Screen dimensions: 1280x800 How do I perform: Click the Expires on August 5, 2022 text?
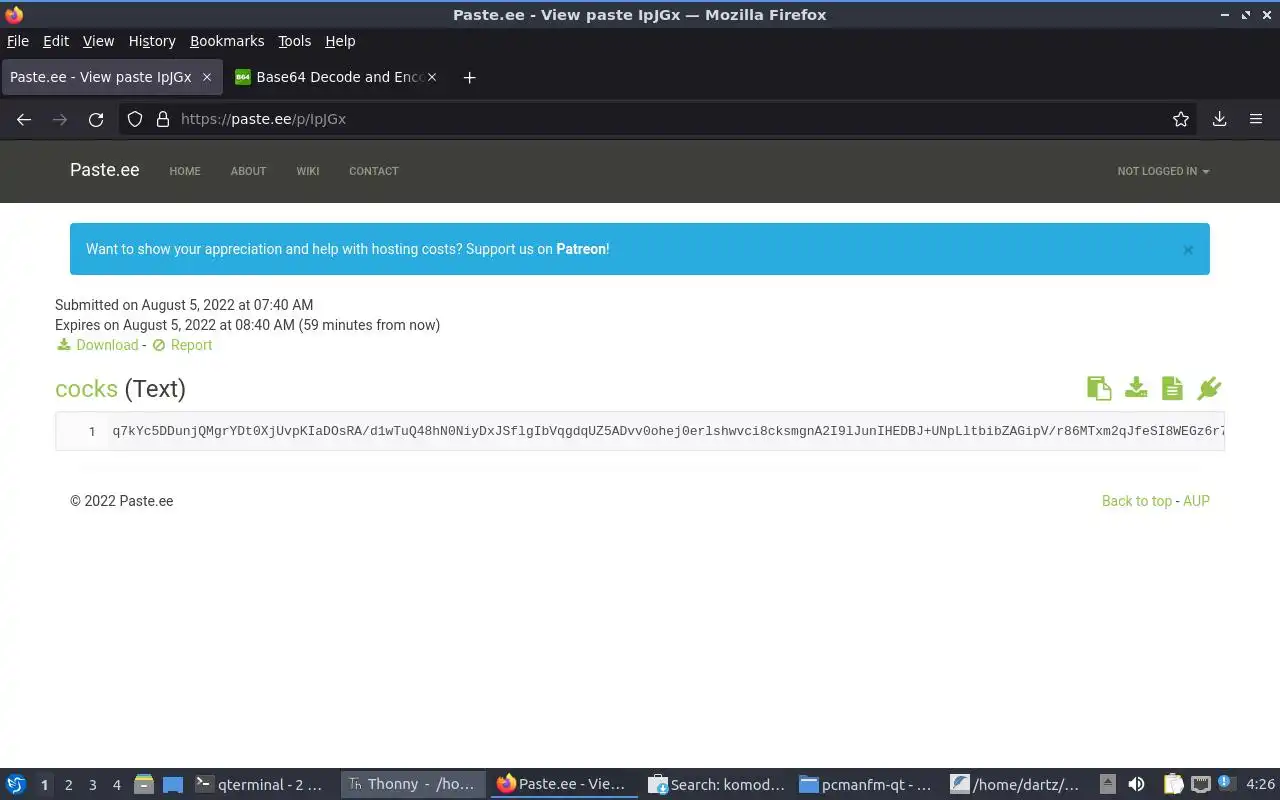pos(247,325)
